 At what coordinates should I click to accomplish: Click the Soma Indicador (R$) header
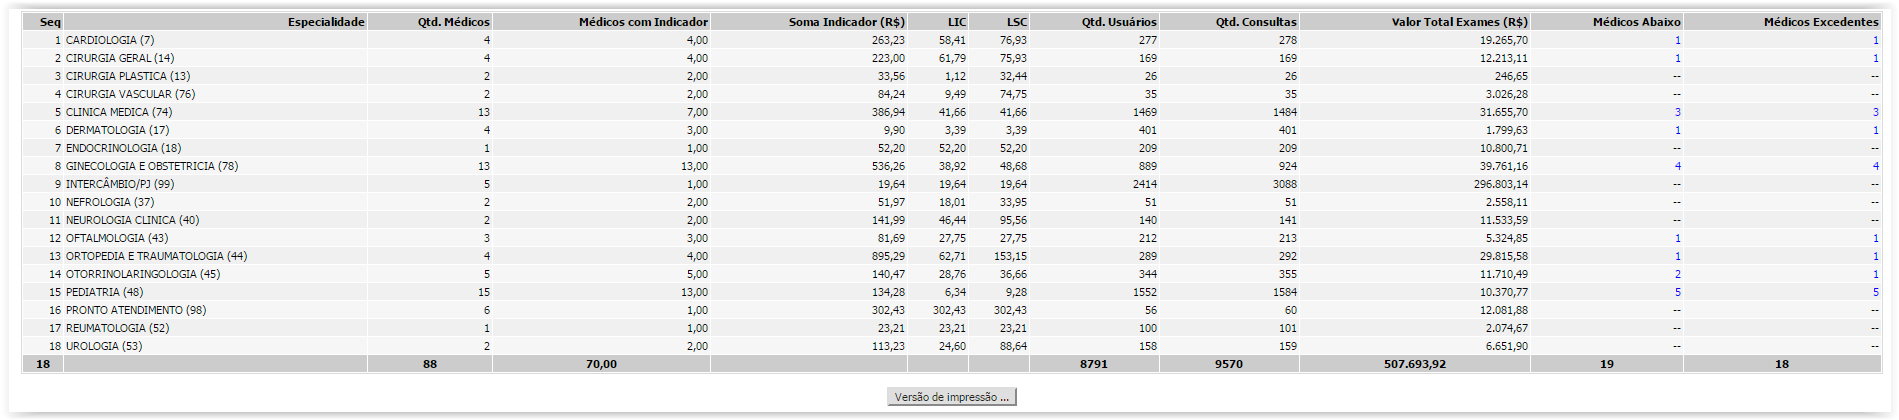(x=847, y=22)
